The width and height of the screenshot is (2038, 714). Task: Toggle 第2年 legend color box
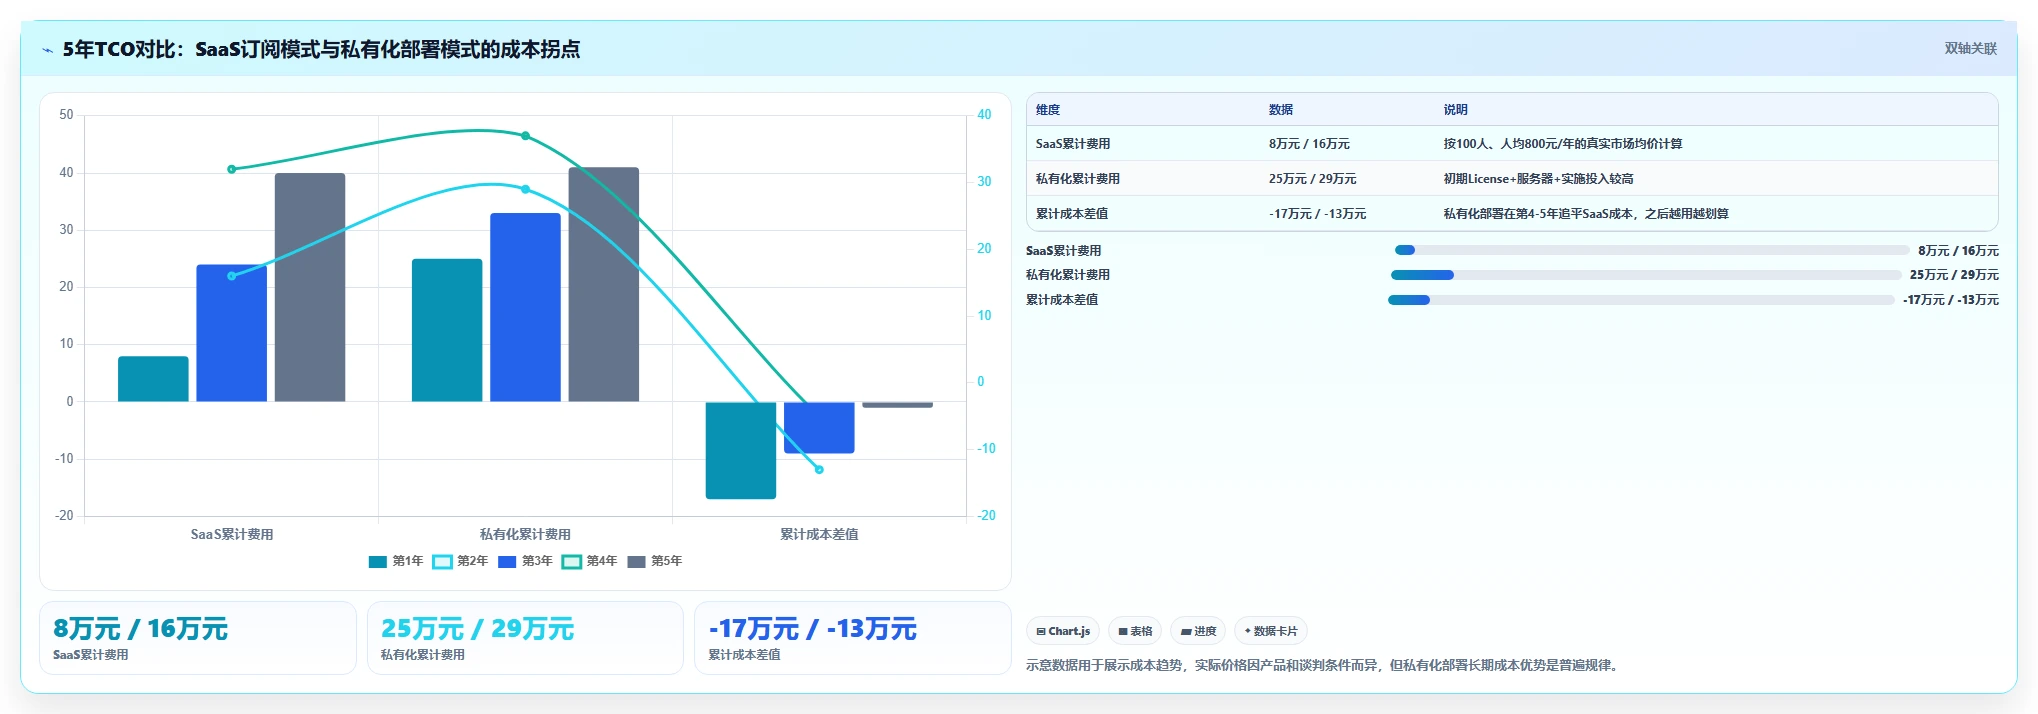click(443, 562)
